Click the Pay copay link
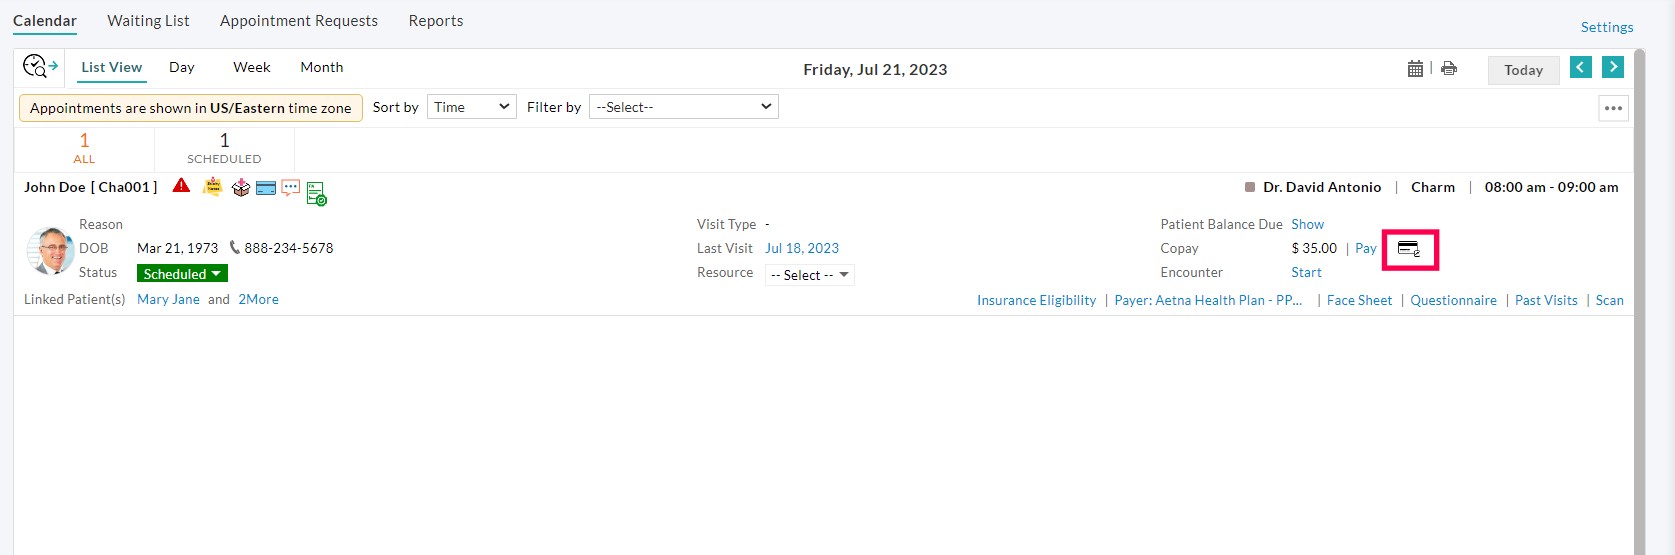Image resolution: width=1675 pixels, height=555 pixels. tap(1366, 248)
